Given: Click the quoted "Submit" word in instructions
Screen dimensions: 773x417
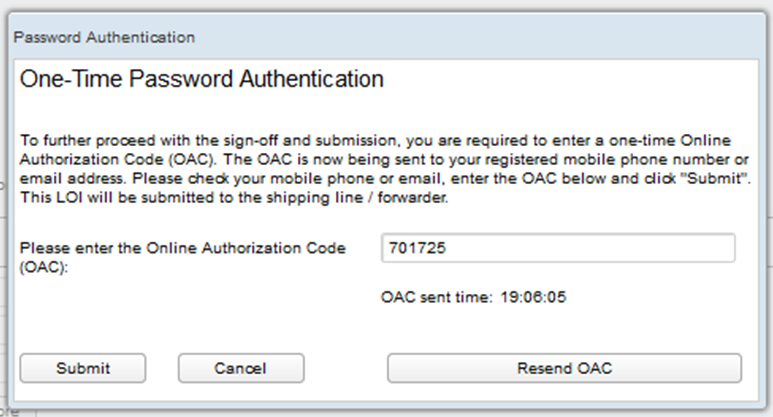Looking at the screenshot, I should (x=721, y=177).
